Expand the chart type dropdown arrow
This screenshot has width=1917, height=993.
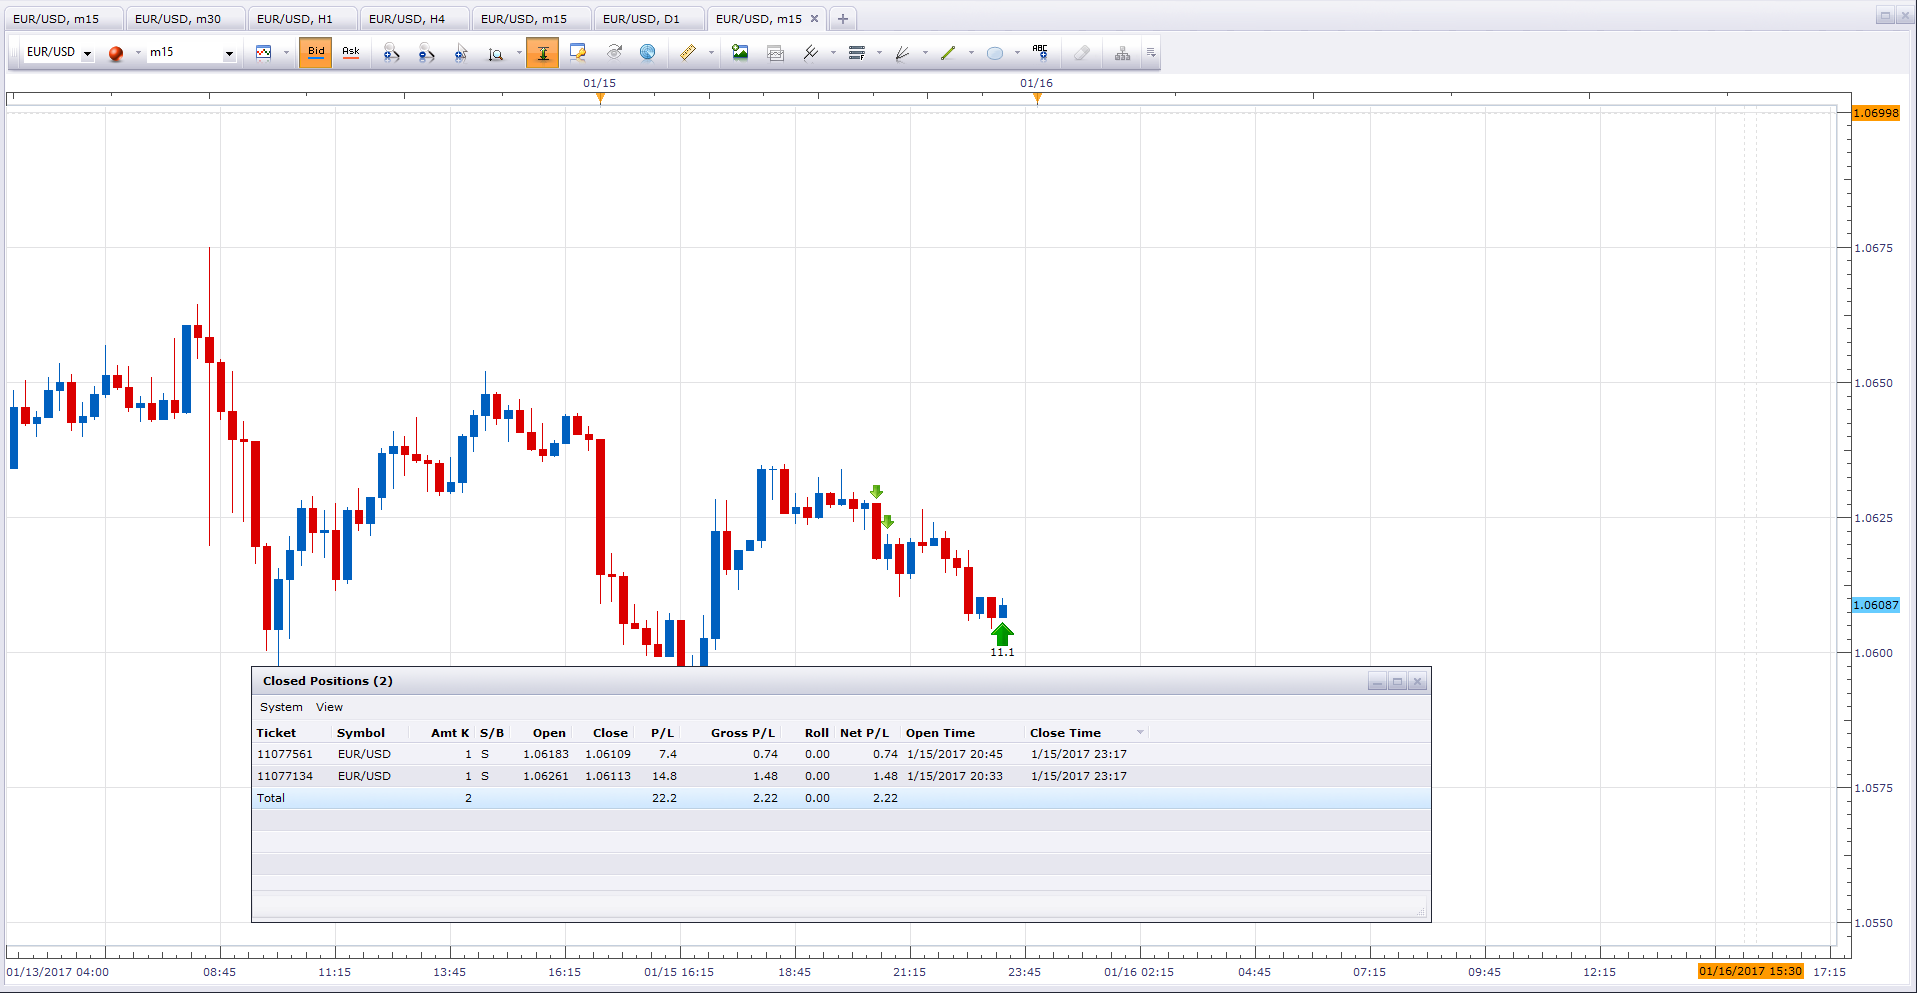pos(286,53)
